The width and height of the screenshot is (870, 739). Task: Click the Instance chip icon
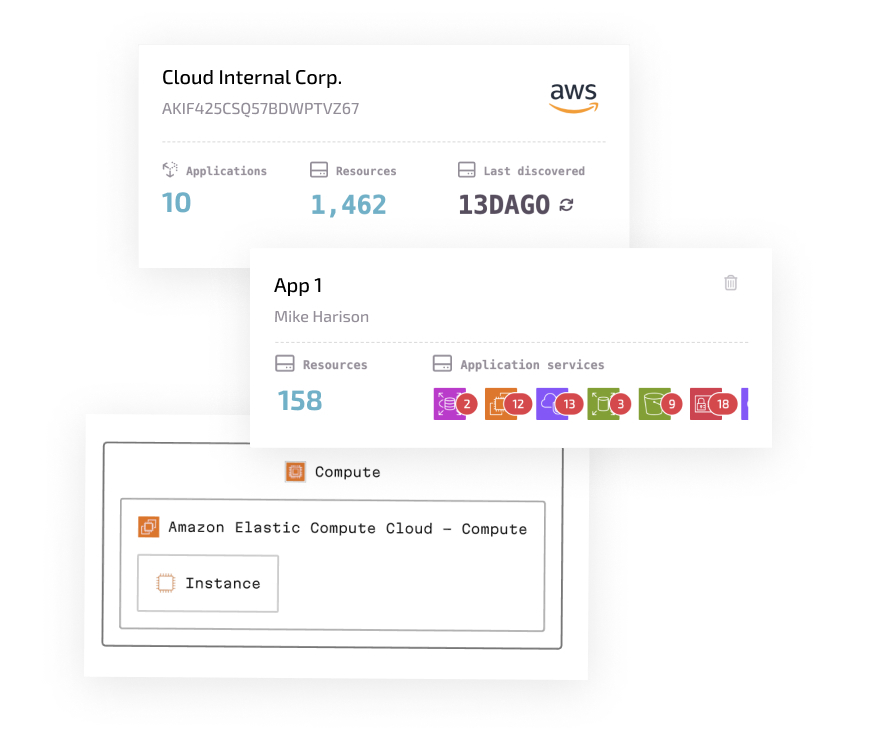coord(166,583)
